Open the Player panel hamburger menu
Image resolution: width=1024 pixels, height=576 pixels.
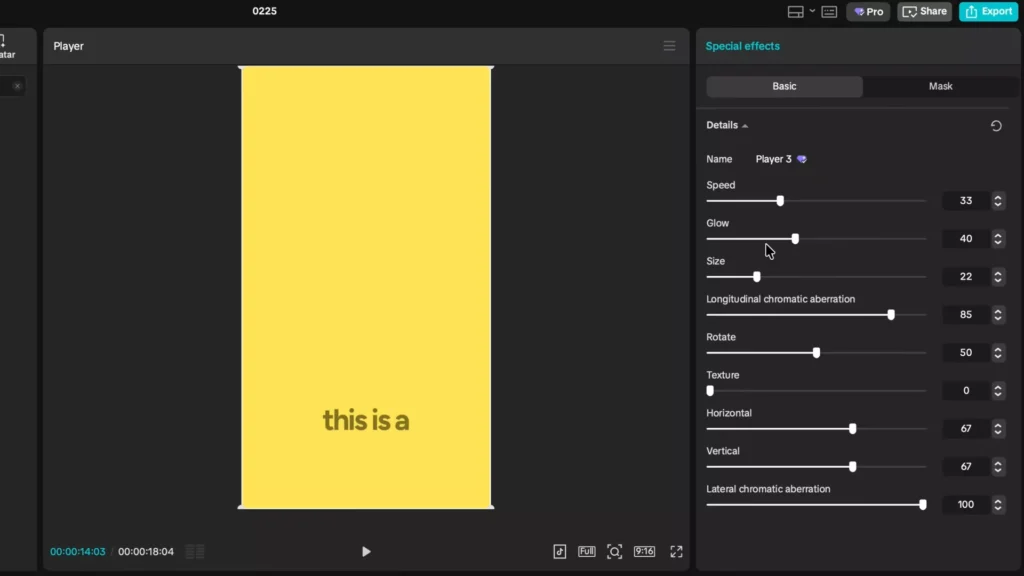pos(669,45)
